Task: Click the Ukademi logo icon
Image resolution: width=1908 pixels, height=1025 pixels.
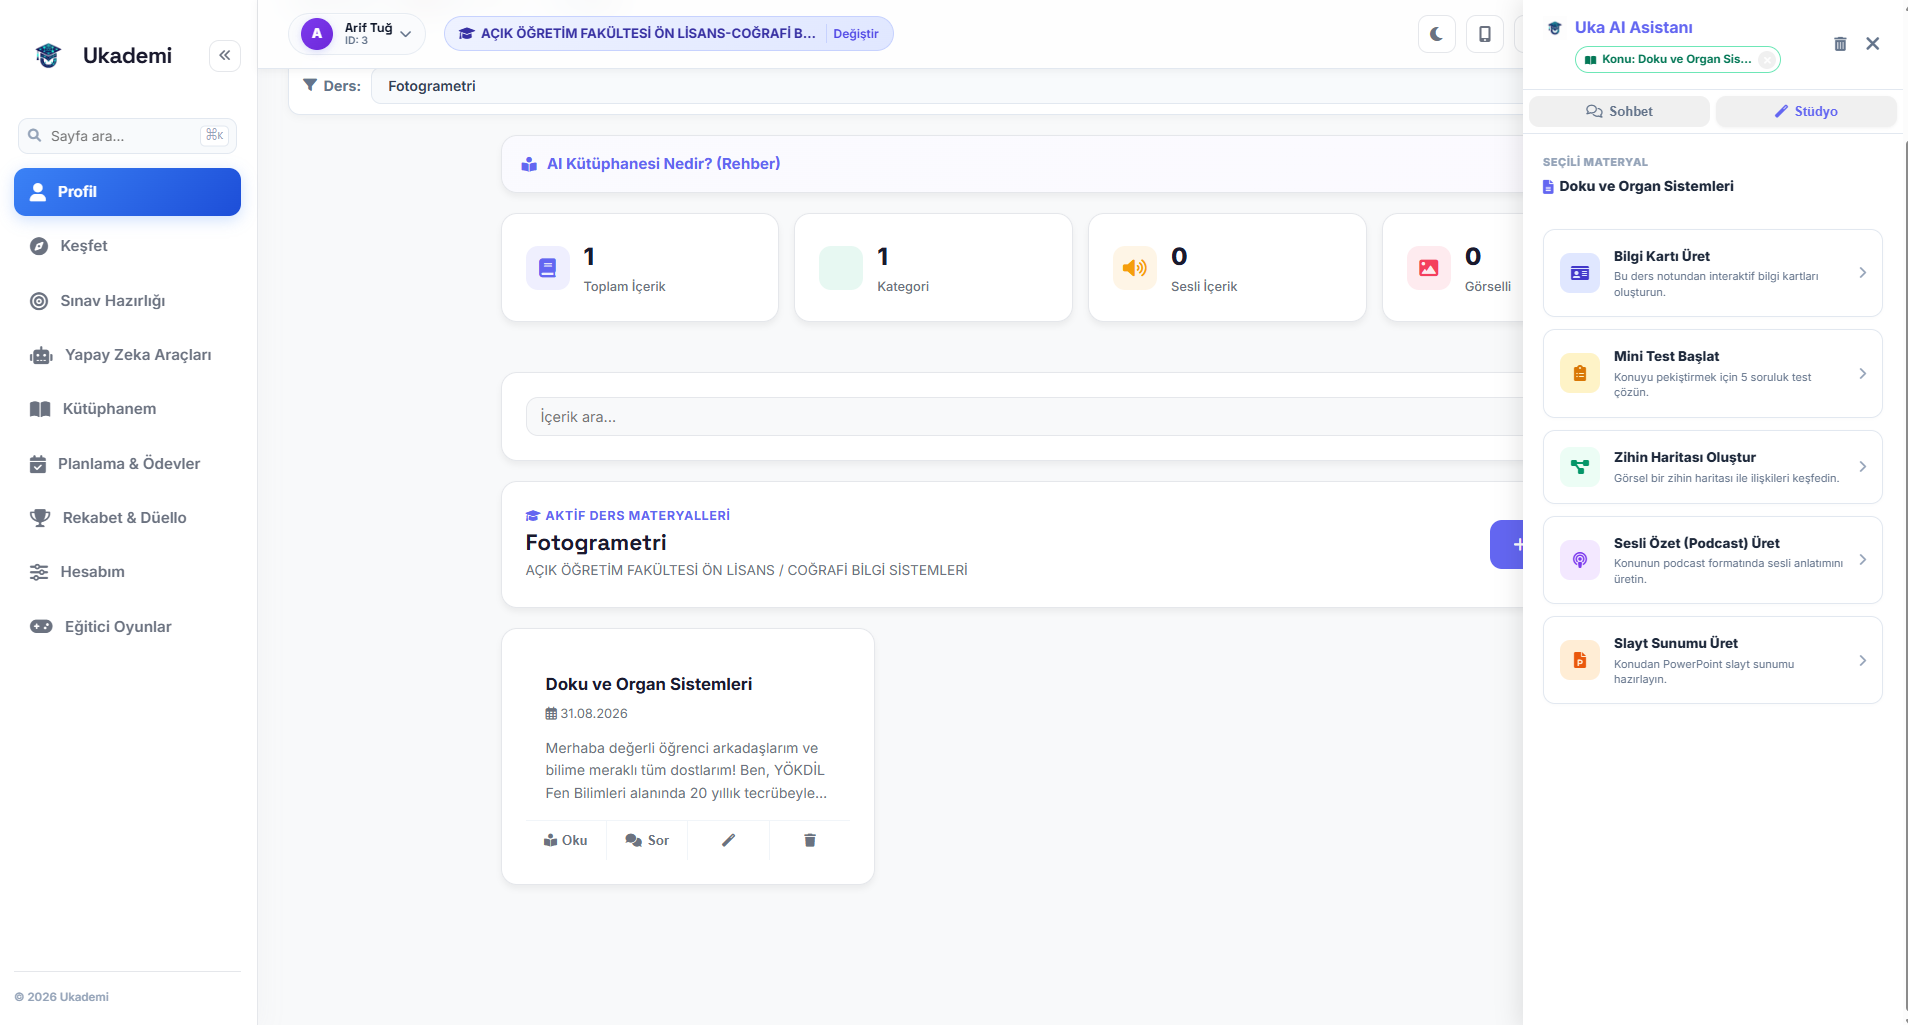Action: 48,56
